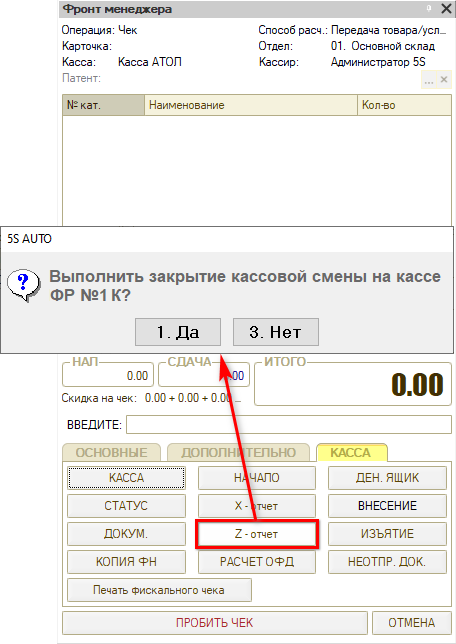Image resolution: width=456 pixels, height=644 pixels.
Task: Confirm shift closing with '1. Да'
Action: click(x=178, y=332)
